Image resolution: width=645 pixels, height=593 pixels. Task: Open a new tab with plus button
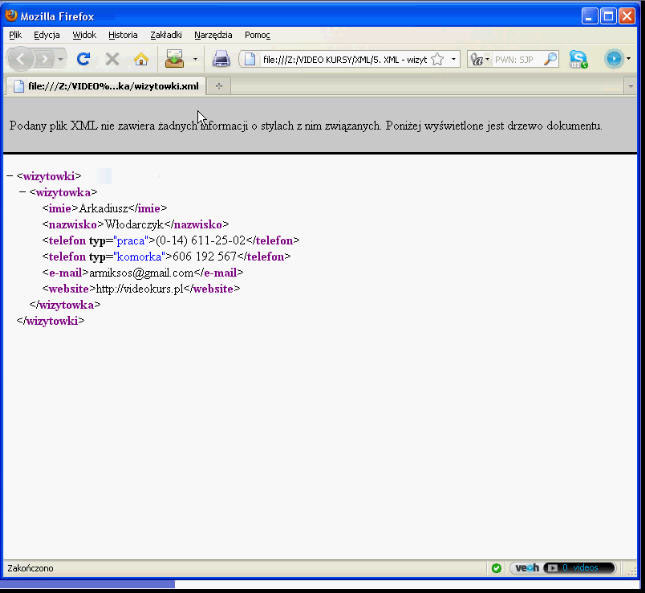pyautogui.click(x=219, y=86)
